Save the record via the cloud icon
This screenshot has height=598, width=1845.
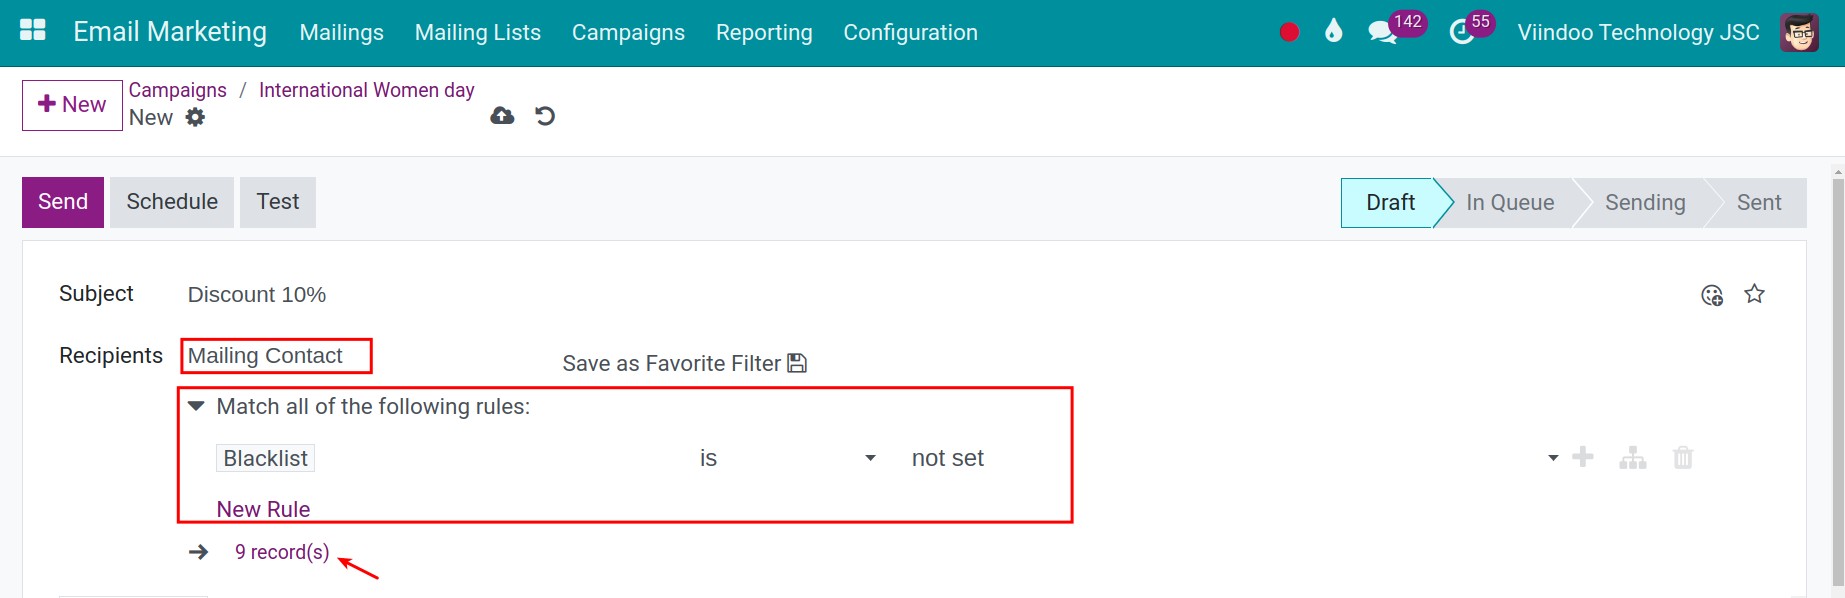(x=501, y=115)
